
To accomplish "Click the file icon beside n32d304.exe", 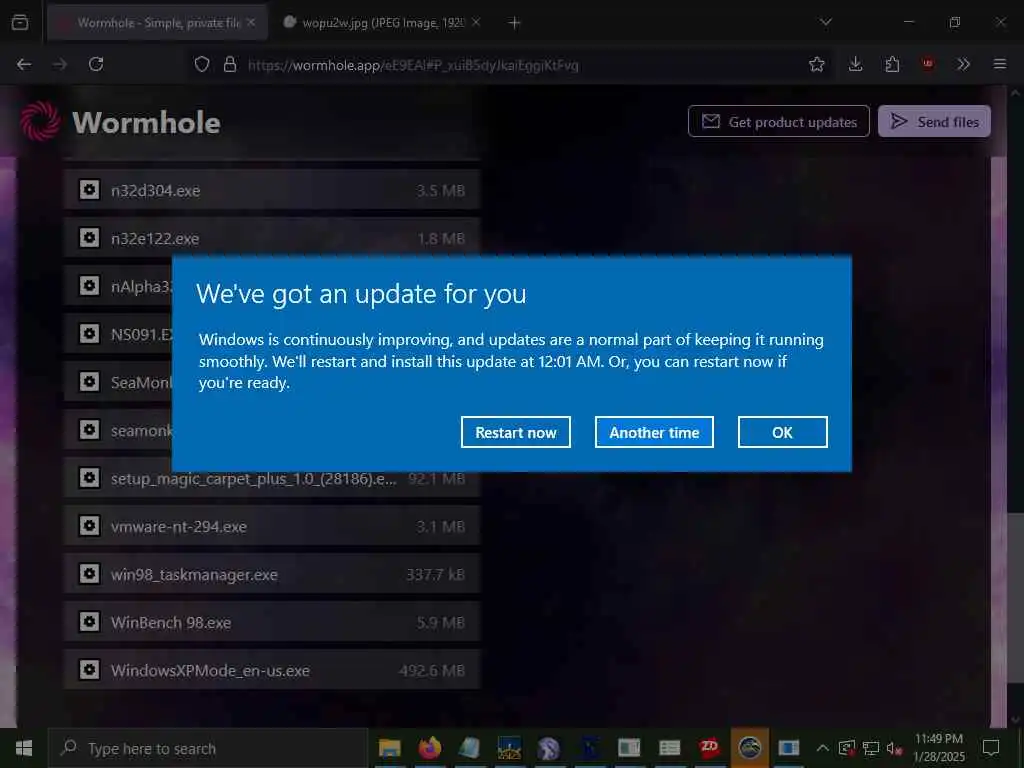I will tap(89, 190).
